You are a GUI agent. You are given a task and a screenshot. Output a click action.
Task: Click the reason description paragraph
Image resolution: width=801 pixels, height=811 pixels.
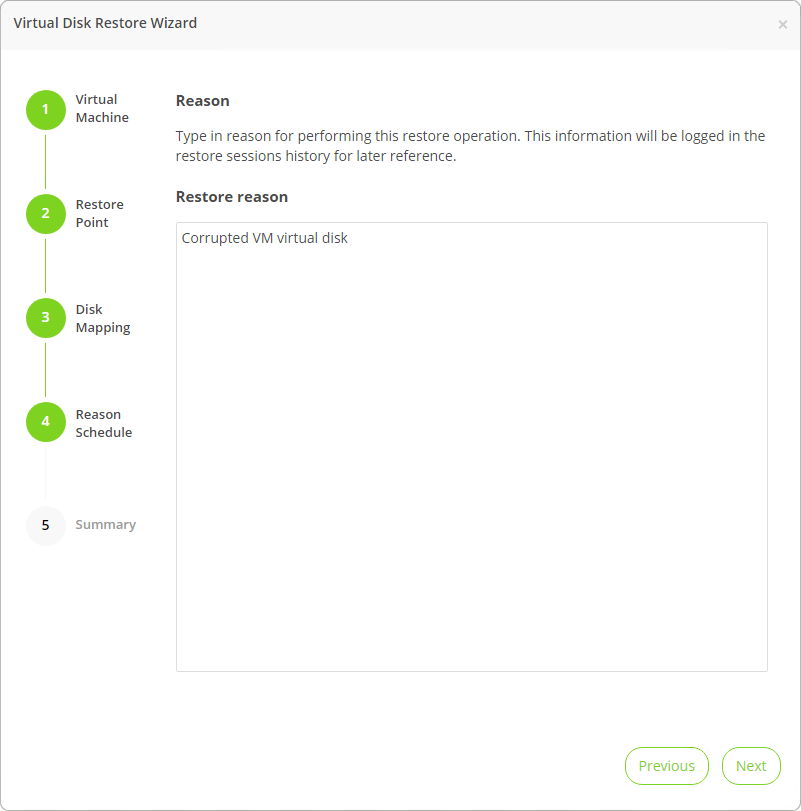pos(470,146)
